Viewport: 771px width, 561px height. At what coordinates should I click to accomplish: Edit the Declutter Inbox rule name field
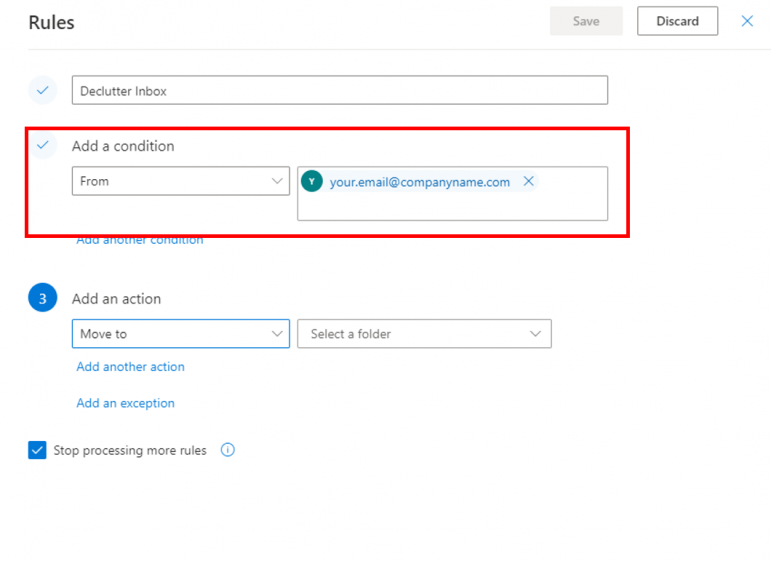(339, 90)
